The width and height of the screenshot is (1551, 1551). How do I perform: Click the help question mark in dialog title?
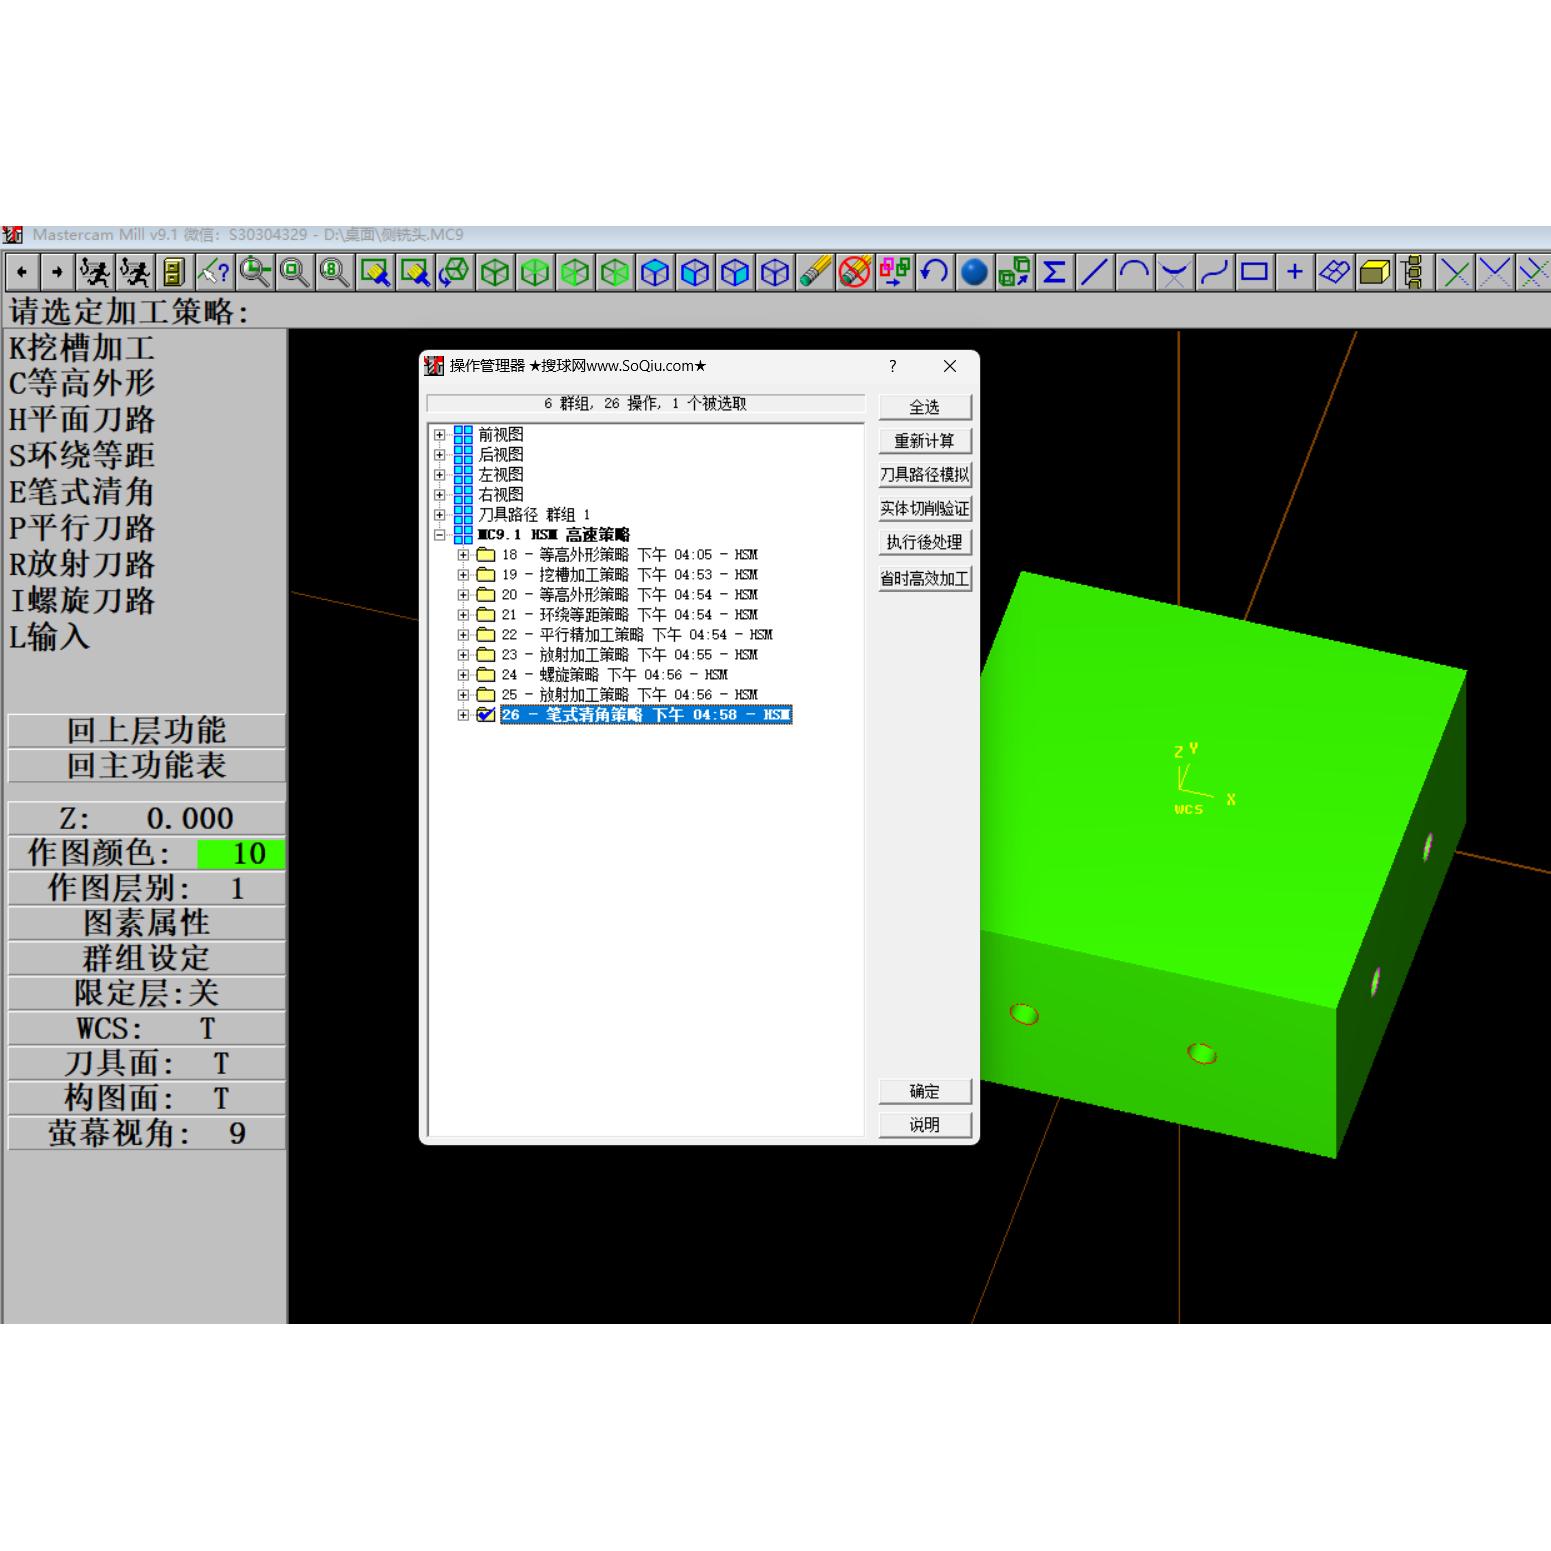pyautogui.click(x=892, y=366)
